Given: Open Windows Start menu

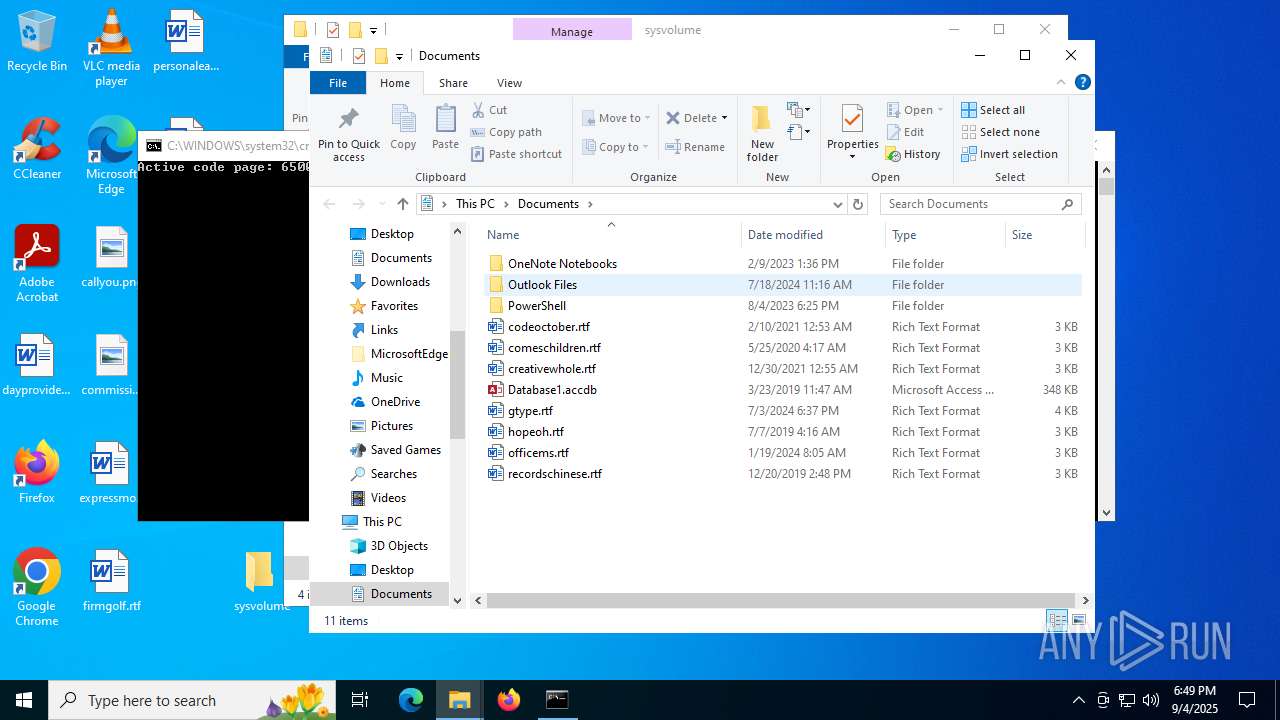Looking at the screenshot, I should coord(24,700).
